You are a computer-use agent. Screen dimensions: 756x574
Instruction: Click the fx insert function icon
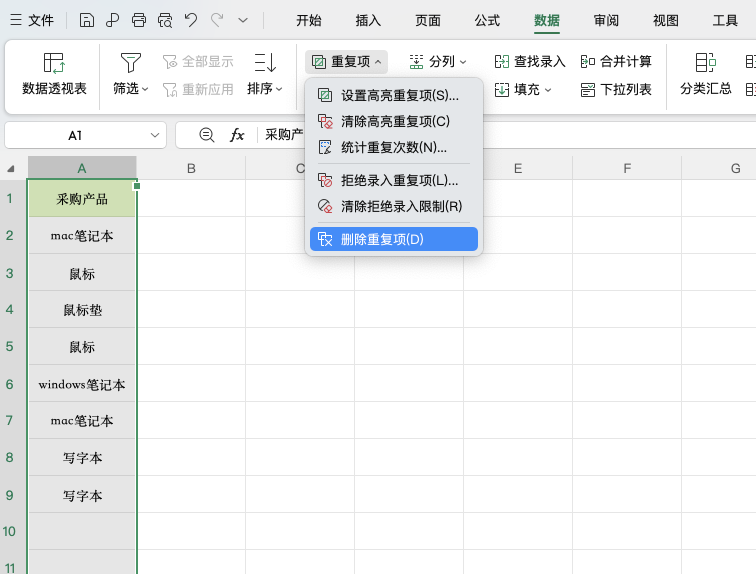(x=237, y=135)
